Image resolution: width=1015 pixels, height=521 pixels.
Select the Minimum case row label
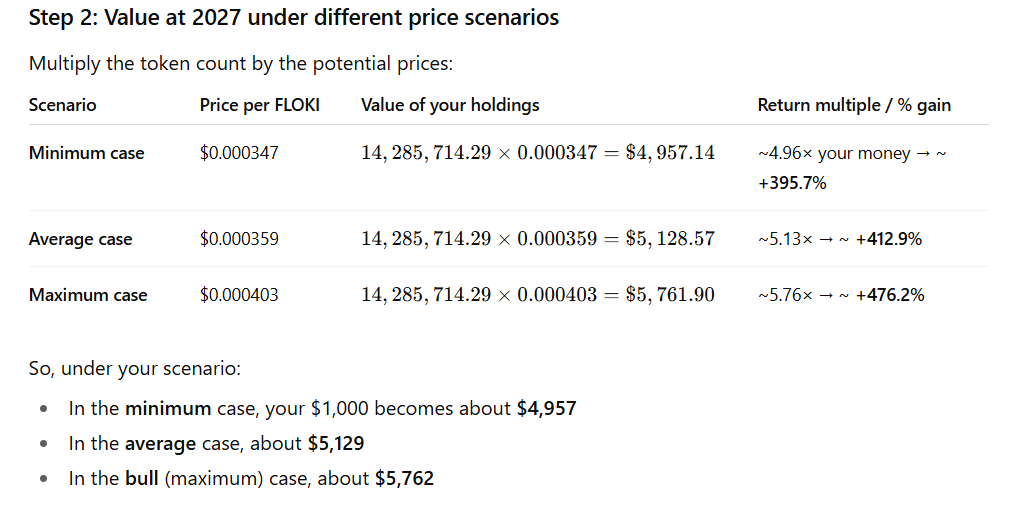point(86,153)
